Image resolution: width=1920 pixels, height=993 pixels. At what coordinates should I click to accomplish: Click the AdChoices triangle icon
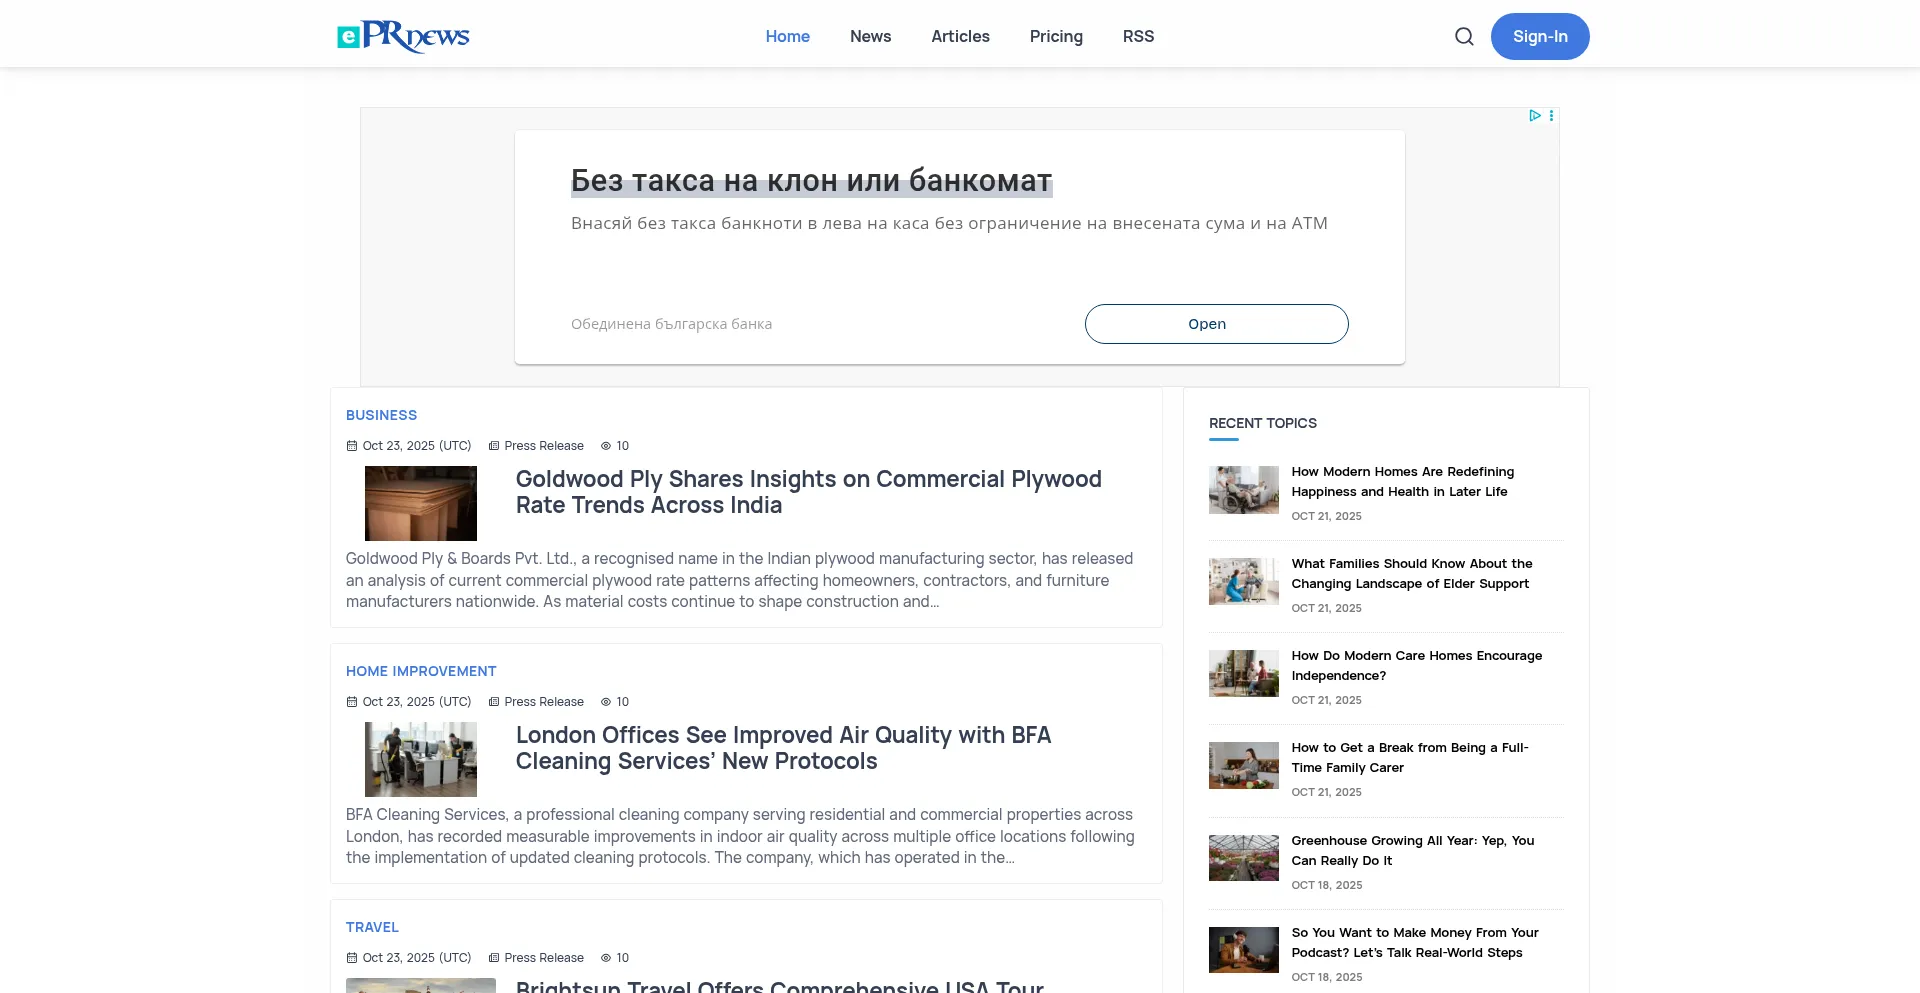coord(1534,116)
